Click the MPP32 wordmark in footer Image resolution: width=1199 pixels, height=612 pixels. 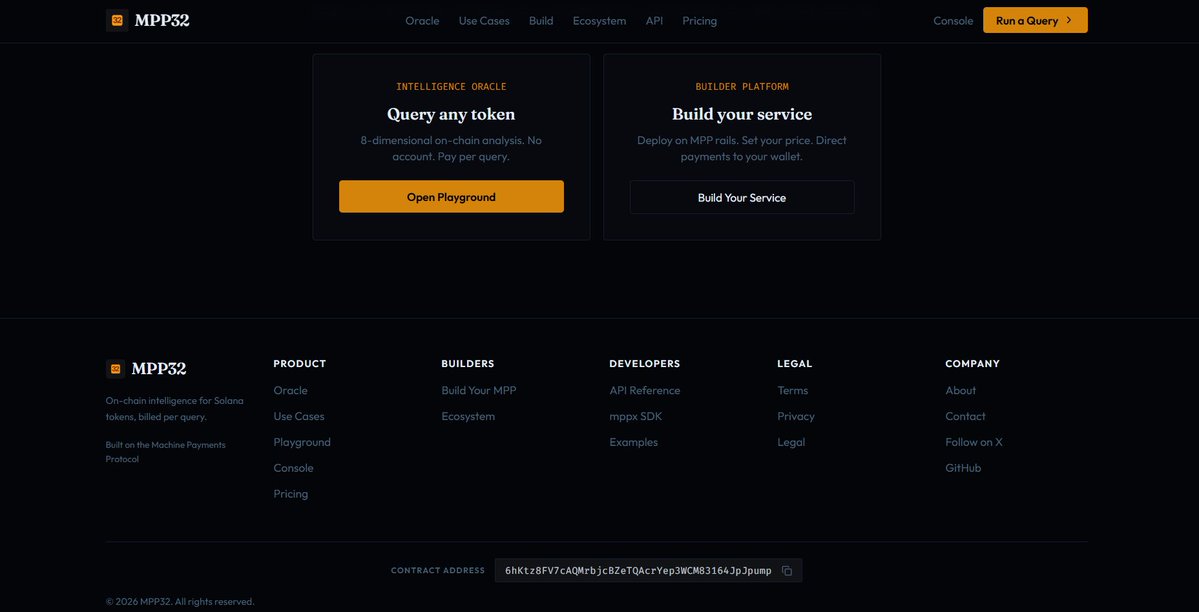coord(159,369)
